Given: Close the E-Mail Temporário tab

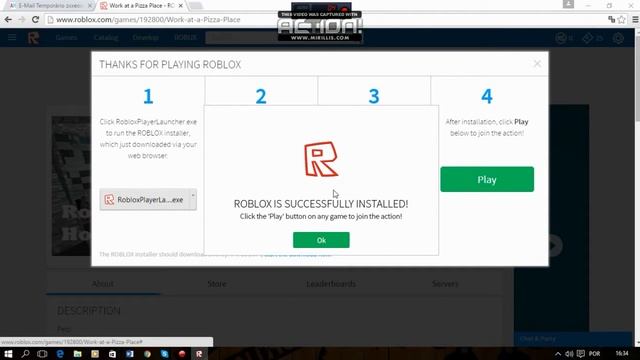Looking at the screenshot, I should 89,6.
